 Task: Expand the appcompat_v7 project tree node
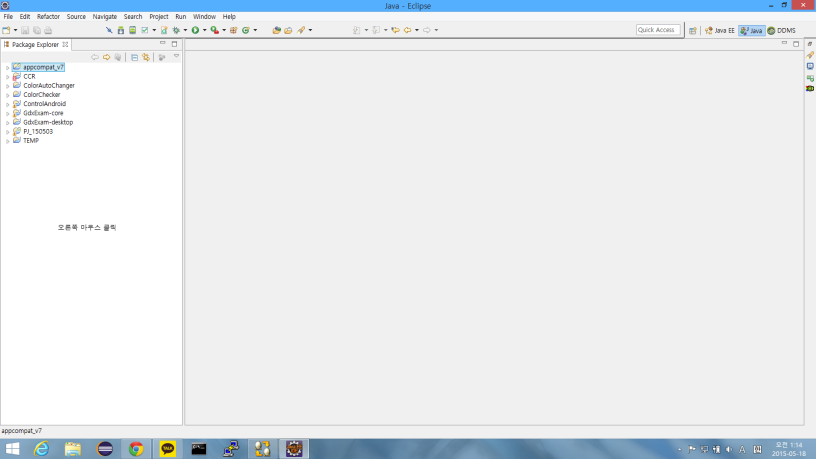coord(7,68)
